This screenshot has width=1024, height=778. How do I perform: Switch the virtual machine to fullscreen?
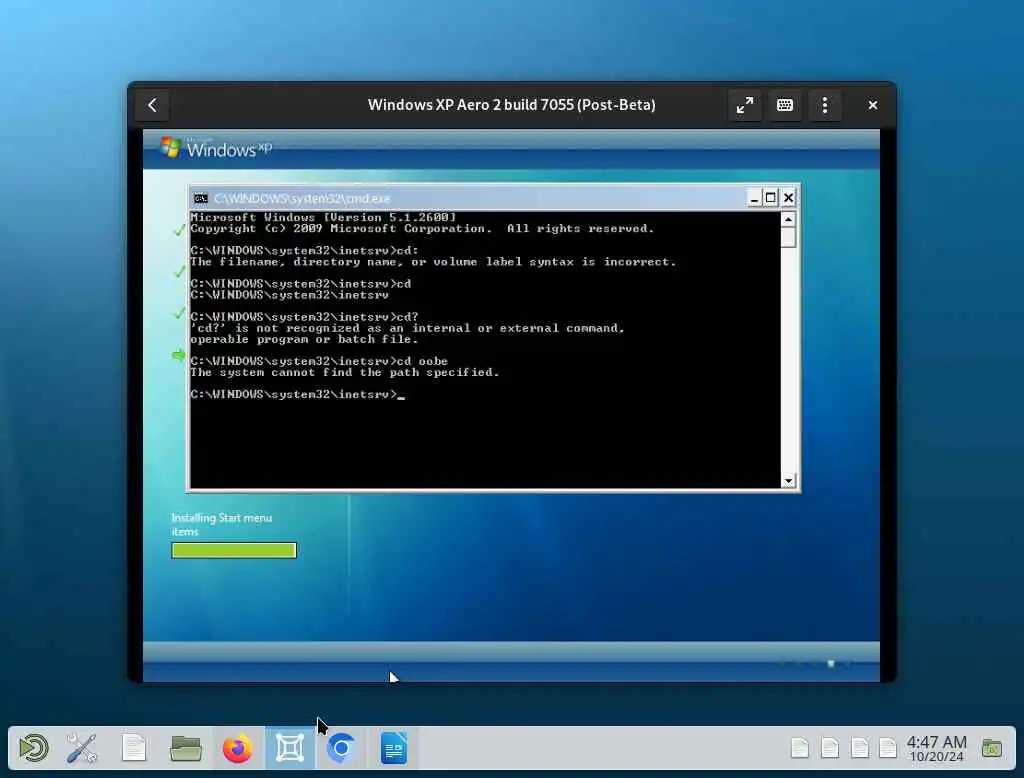click(745, 105)
